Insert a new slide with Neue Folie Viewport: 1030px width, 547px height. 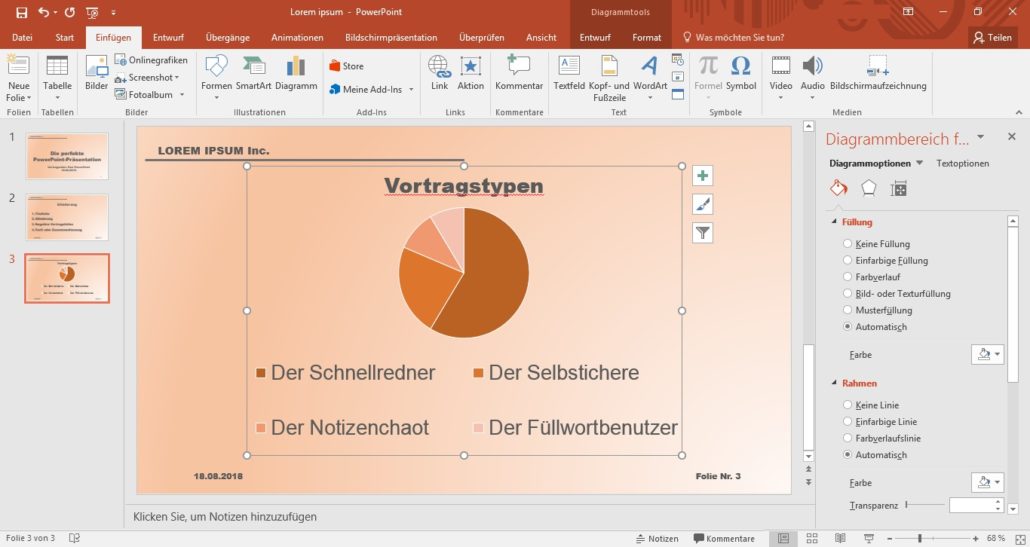tap(18, 79)
